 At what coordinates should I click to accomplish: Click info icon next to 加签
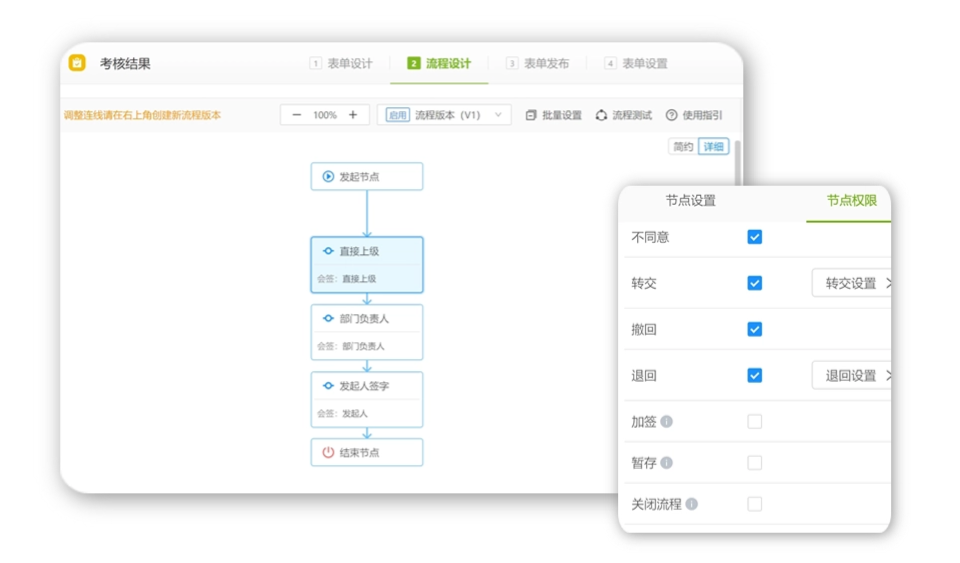coord(667,422)
